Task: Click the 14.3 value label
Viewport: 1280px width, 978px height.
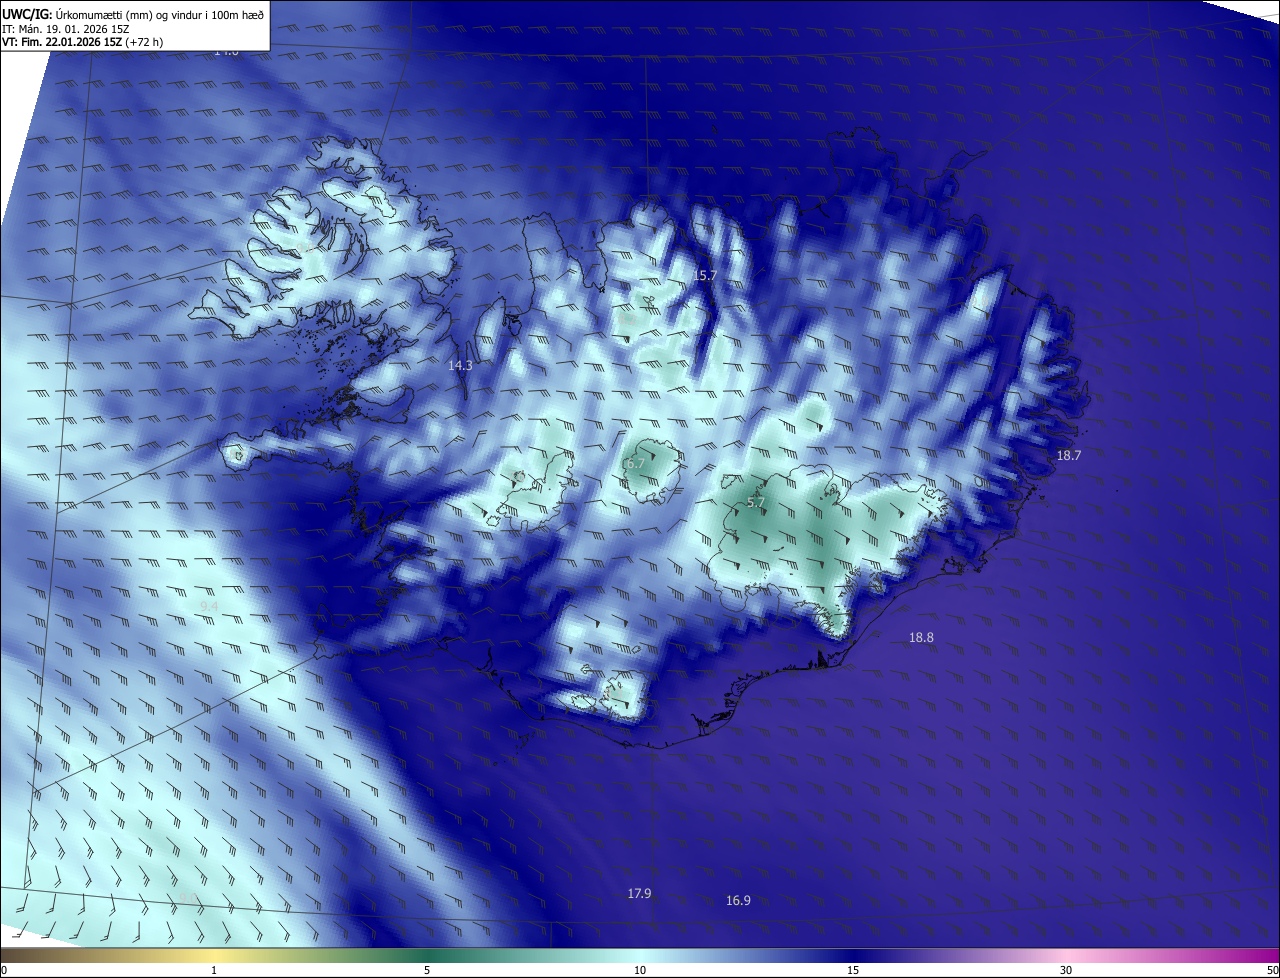Action: [x=460, y=366]
